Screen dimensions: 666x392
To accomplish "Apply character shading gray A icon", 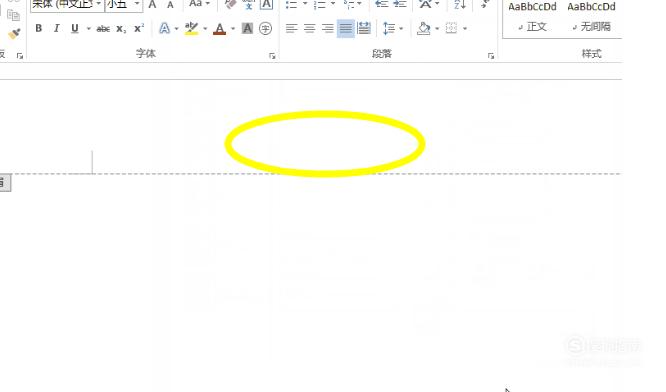I will [247, 28].
